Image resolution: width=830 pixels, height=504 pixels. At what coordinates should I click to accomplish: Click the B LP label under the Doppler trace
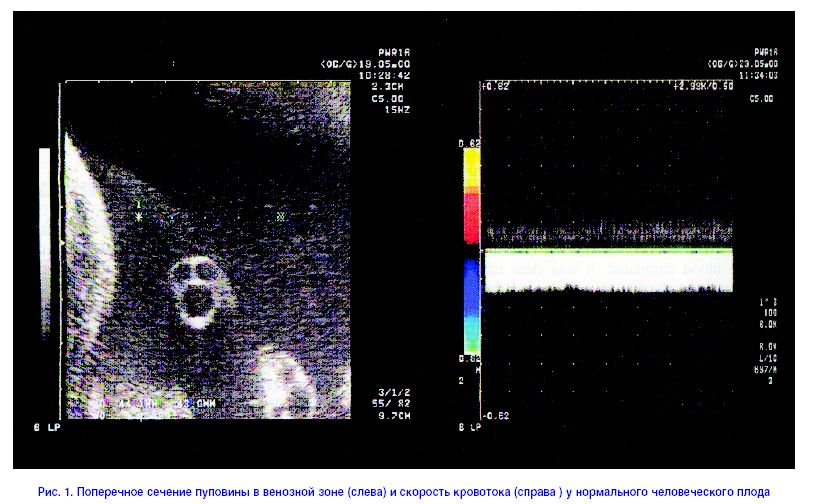[469, 427]
